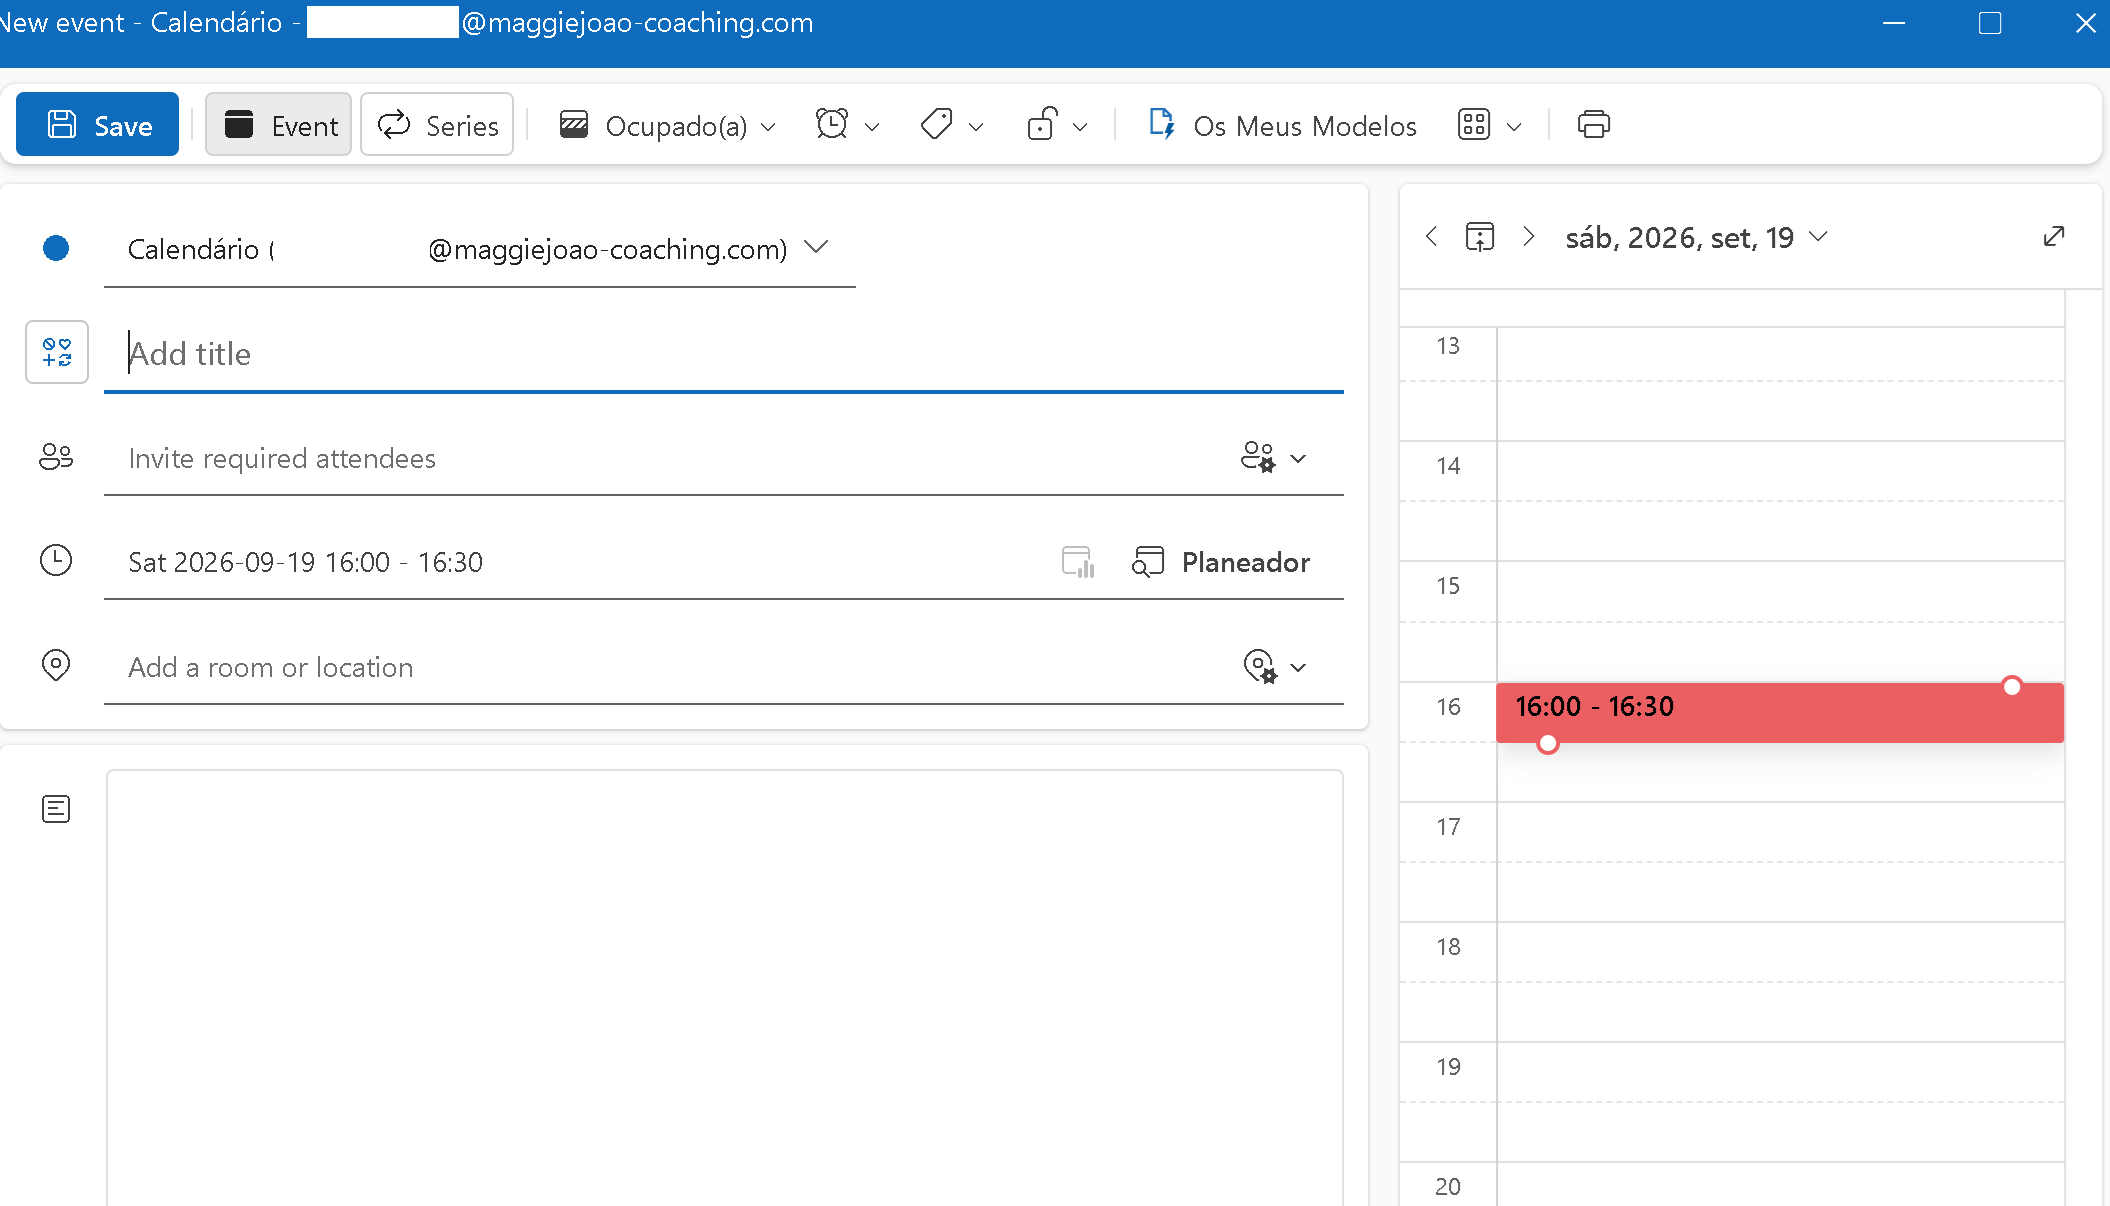Print the event with printer icon
Viewport: 2110px width, 1206px height.
click(1593, 125)
